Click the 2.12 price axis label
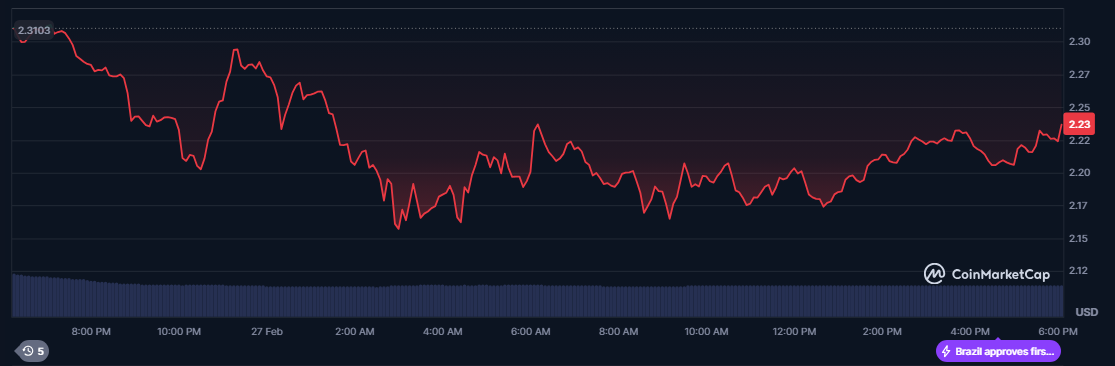The image size is (1115, 366). (x=1079, y=271)
